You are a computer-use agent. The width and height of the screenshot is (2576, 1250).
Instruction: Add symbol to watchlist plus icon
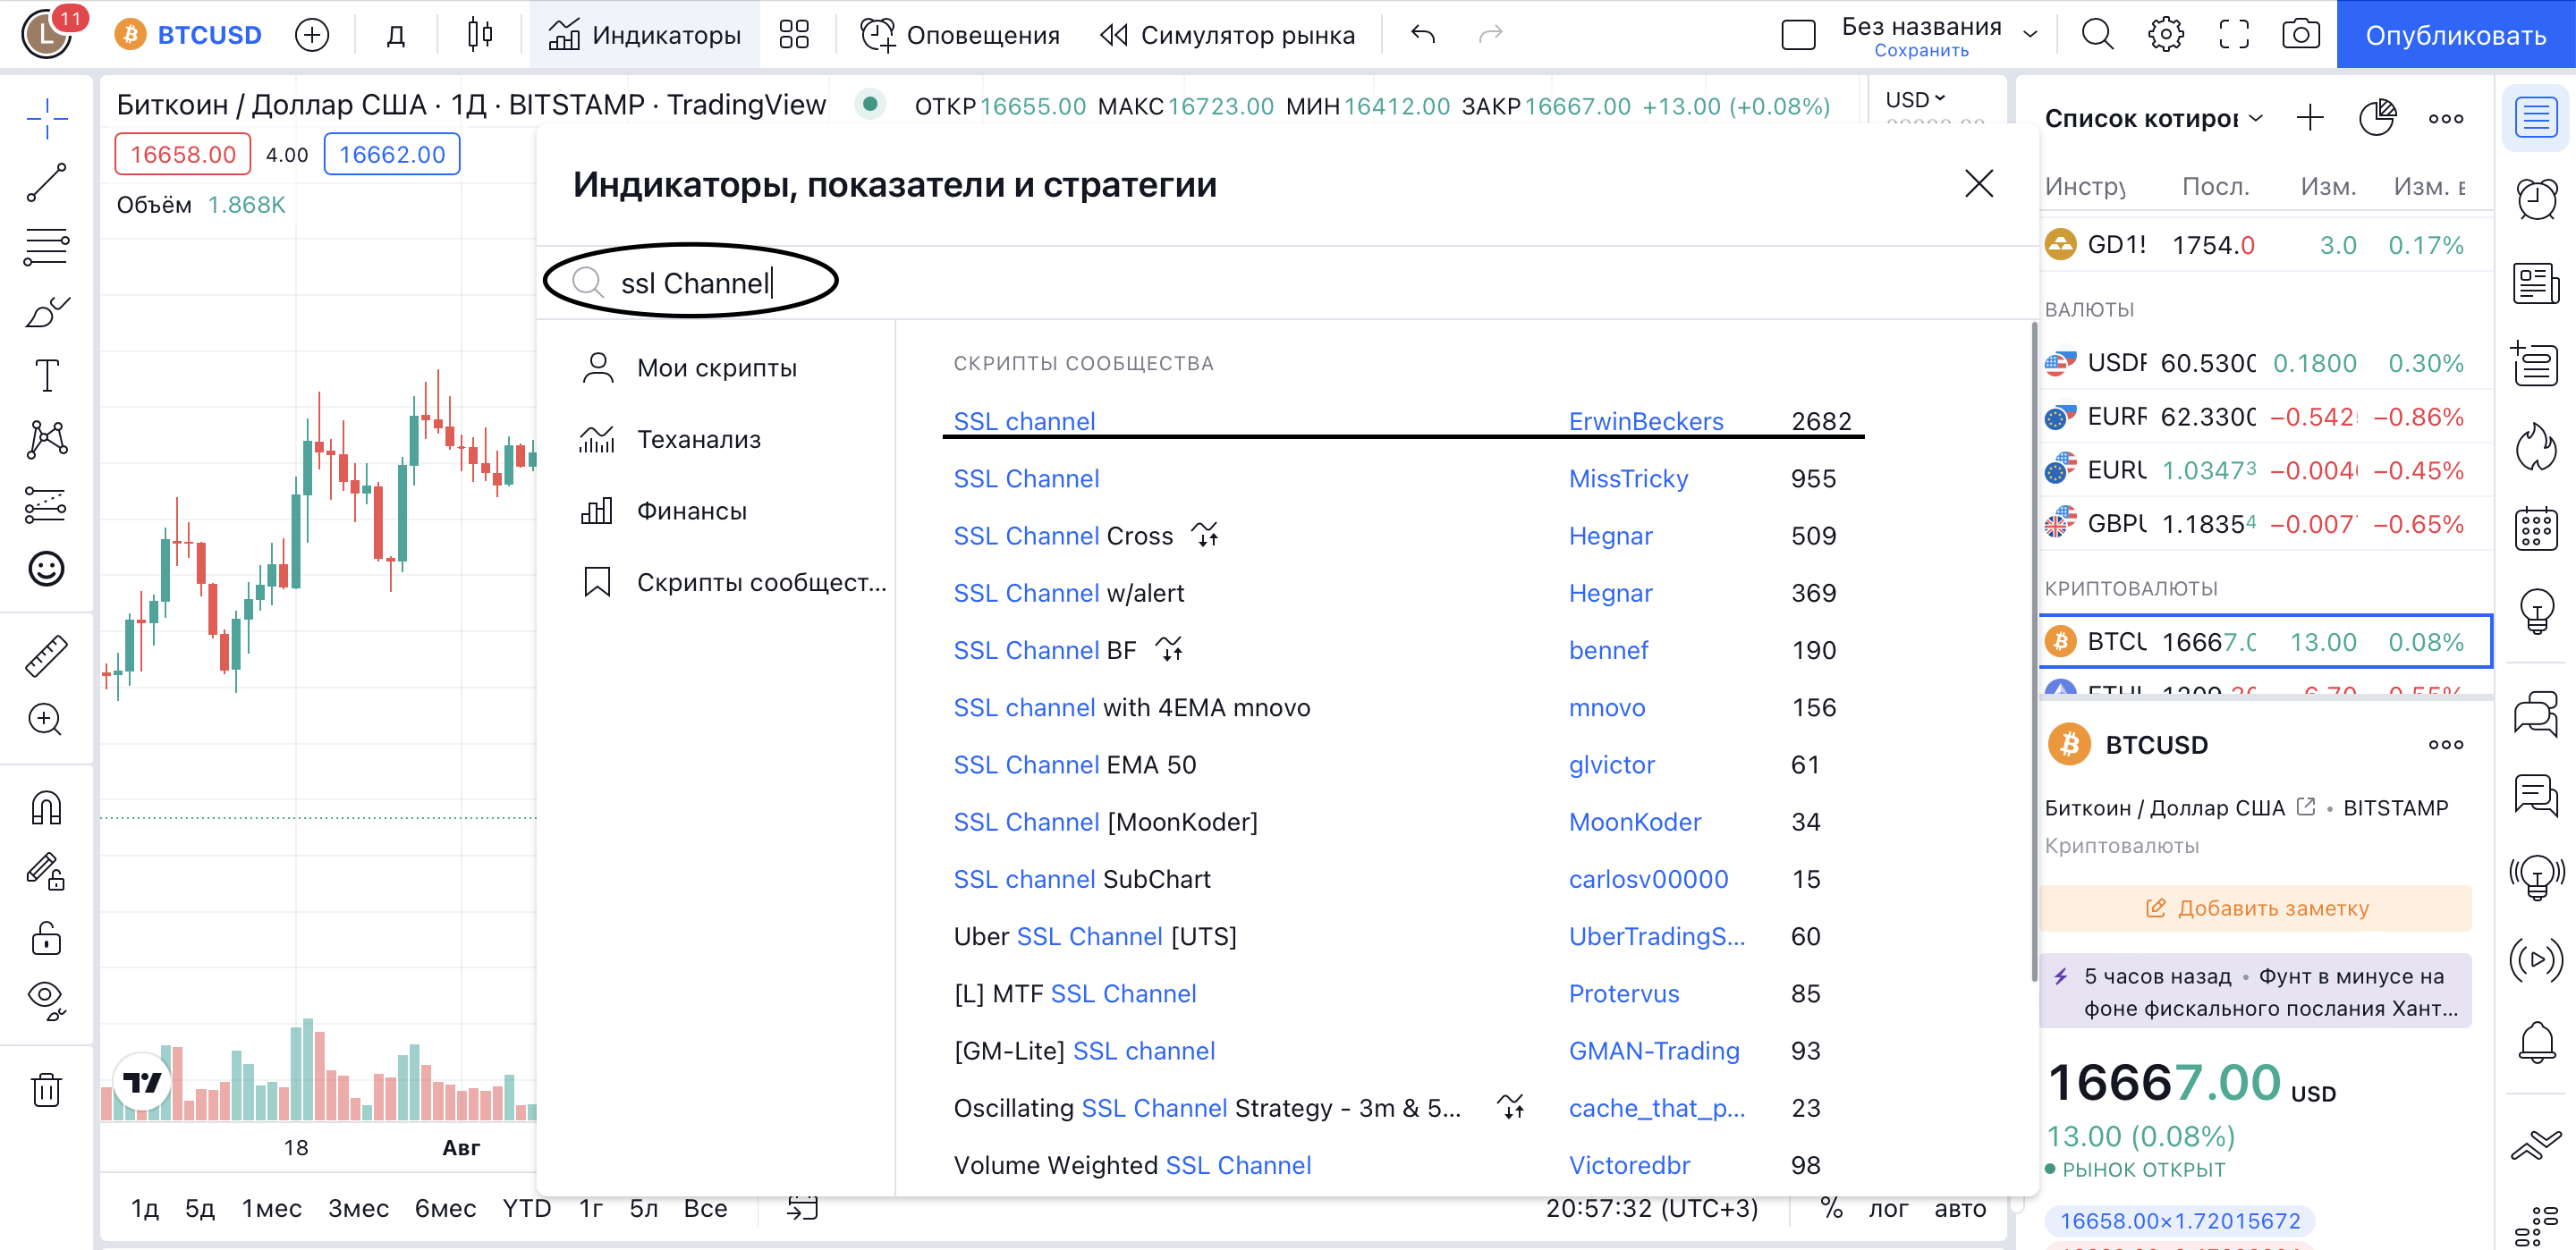click(2311, 118)
